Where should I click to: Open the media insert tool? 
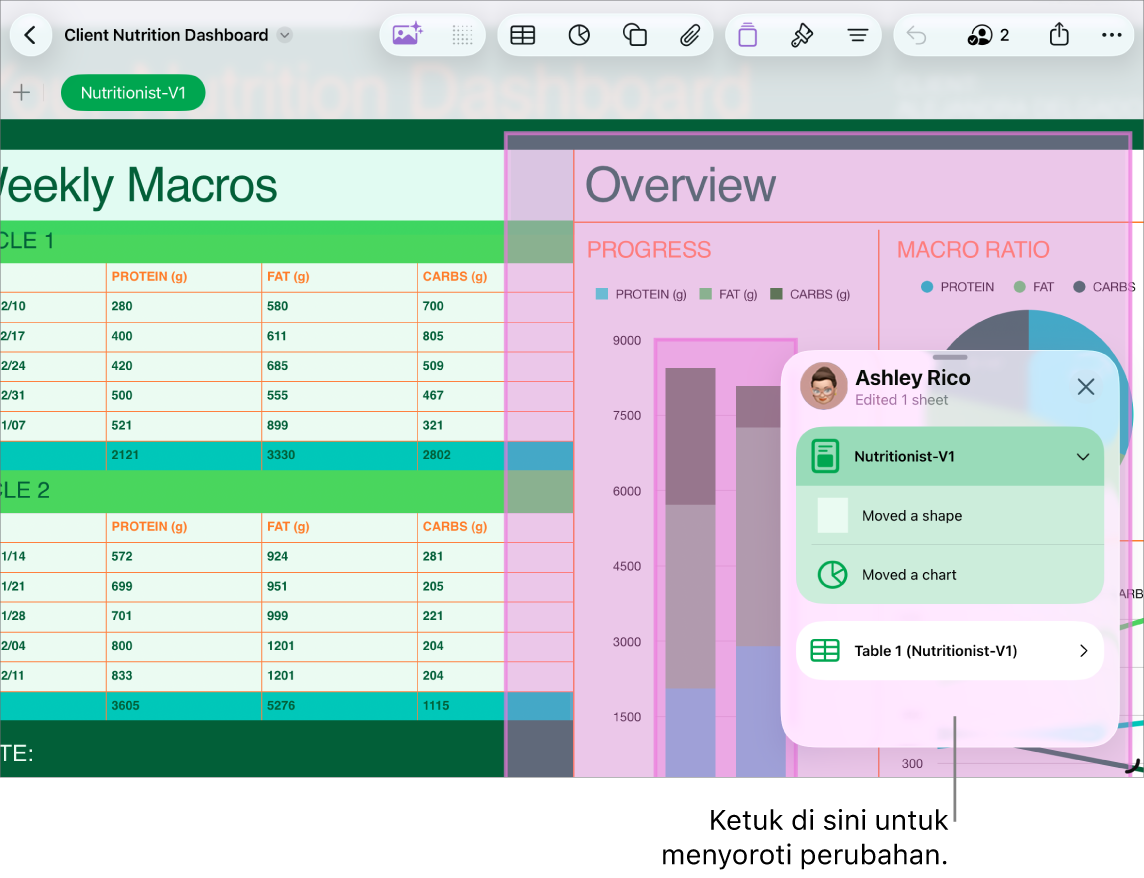(405, 35)
